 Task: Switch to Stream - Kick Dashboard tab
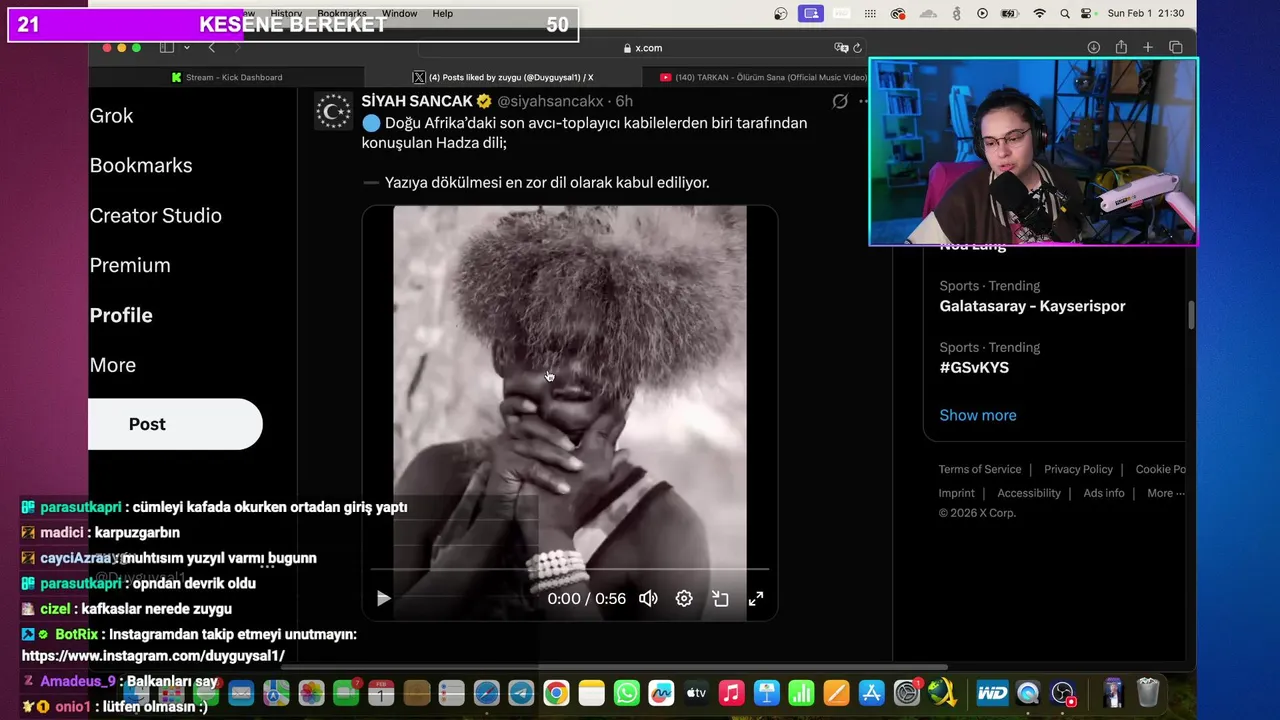pos(226,77)
